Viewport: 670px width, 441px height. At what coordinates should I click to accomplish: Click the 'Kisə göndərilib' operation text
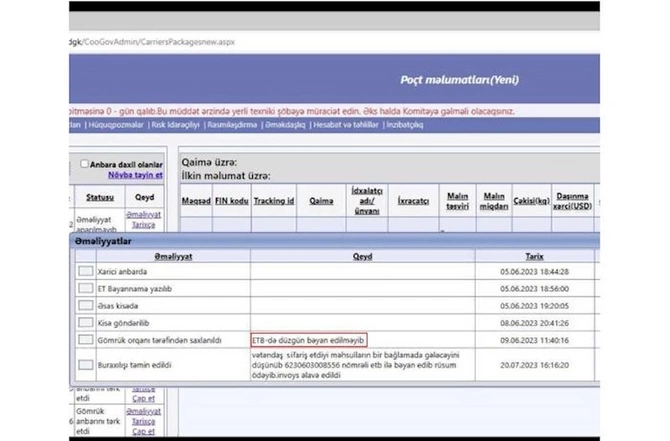123,323
